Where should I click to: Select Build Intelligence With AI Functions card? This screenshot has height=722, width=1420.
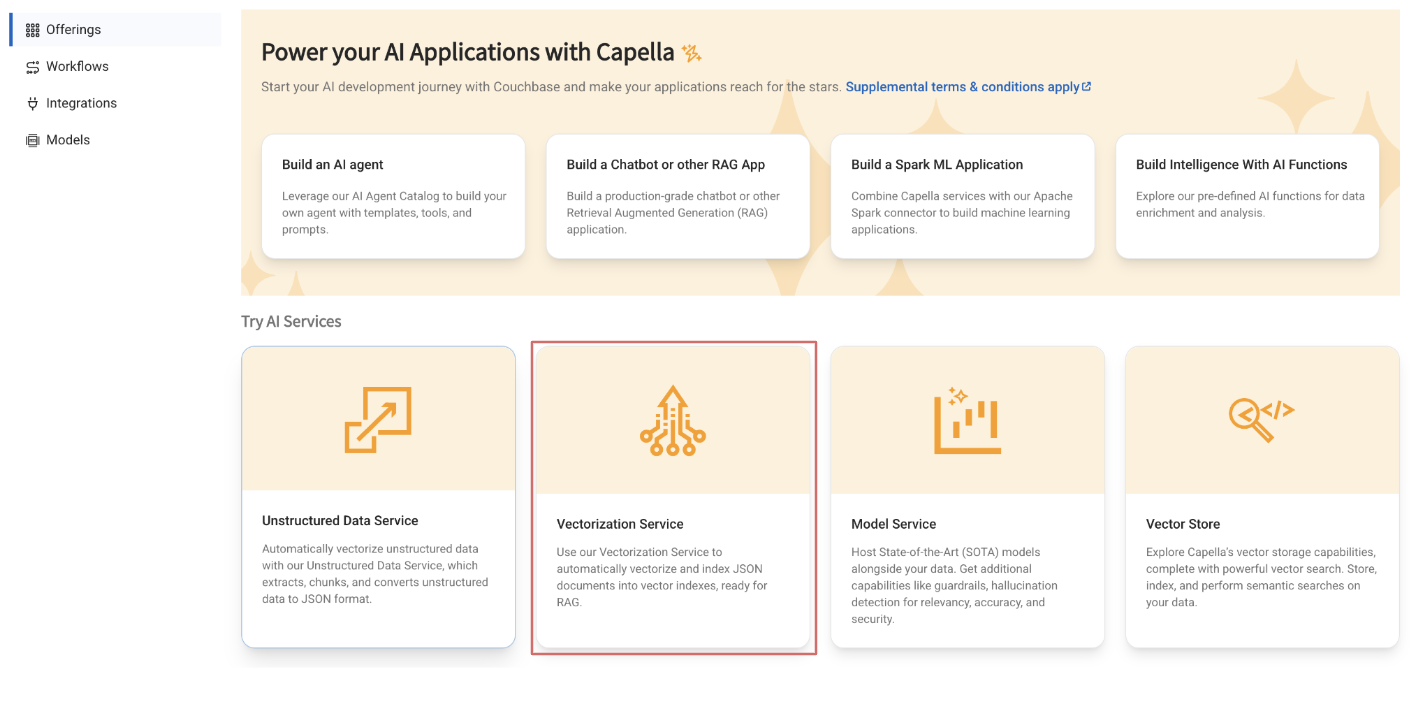1247,197
